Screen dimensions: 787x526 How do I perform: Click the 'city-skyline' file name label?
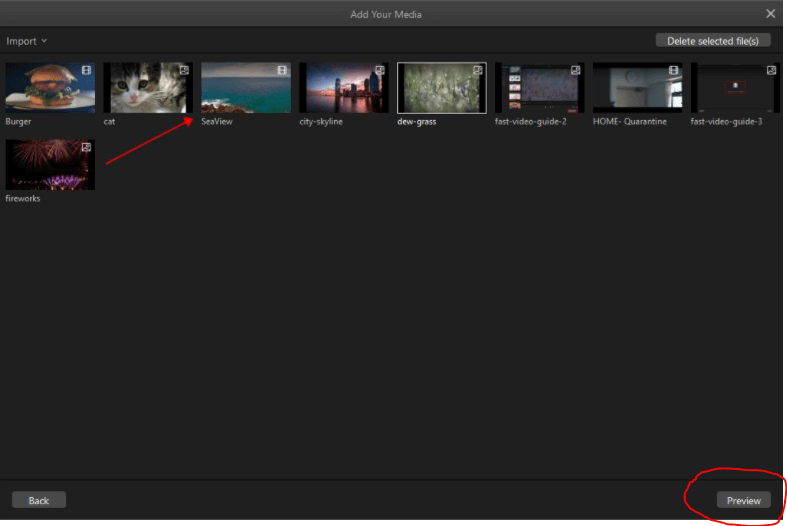321,121
